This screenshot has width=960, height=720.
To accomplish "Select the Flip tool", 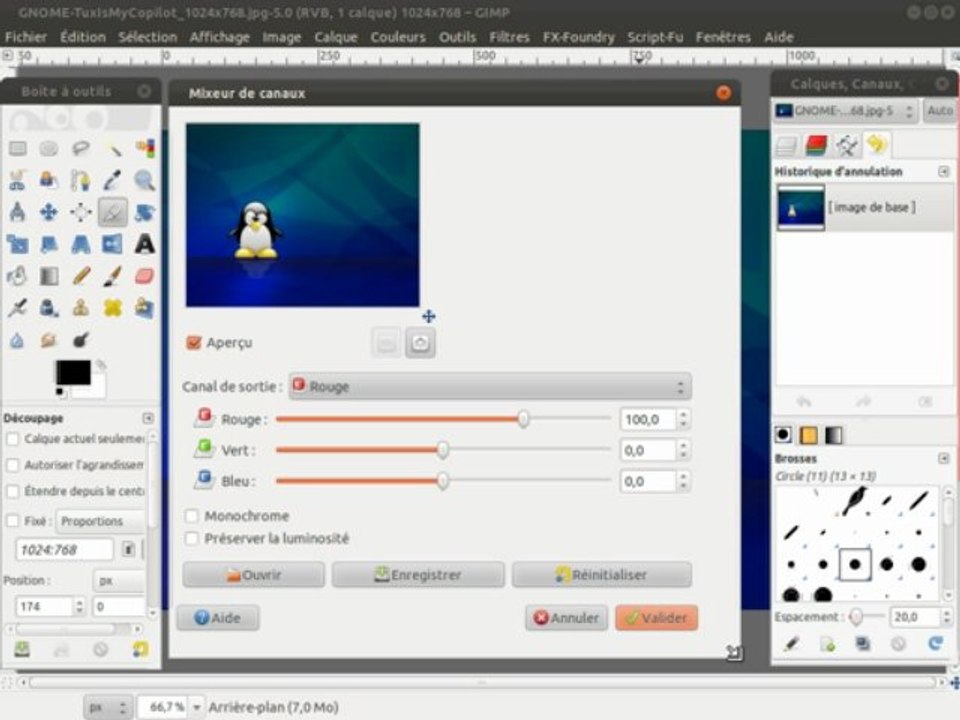I will 113,244.
